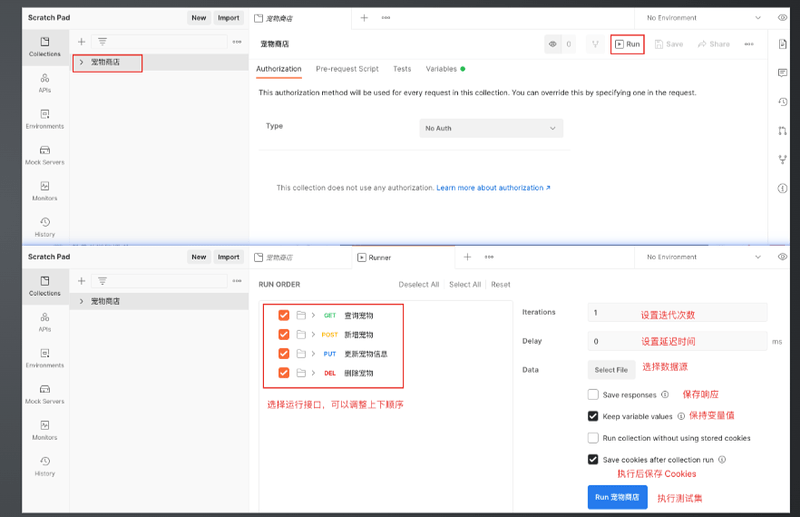
Task: Click the filter icon in lower window collection list
Action: [x=102, y=281]
